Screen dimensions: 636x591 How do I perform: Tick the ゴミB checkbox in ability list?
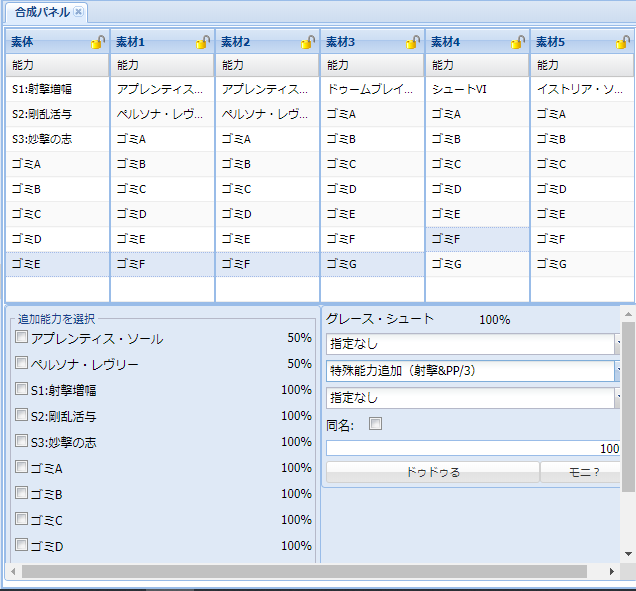coord(21,492)
